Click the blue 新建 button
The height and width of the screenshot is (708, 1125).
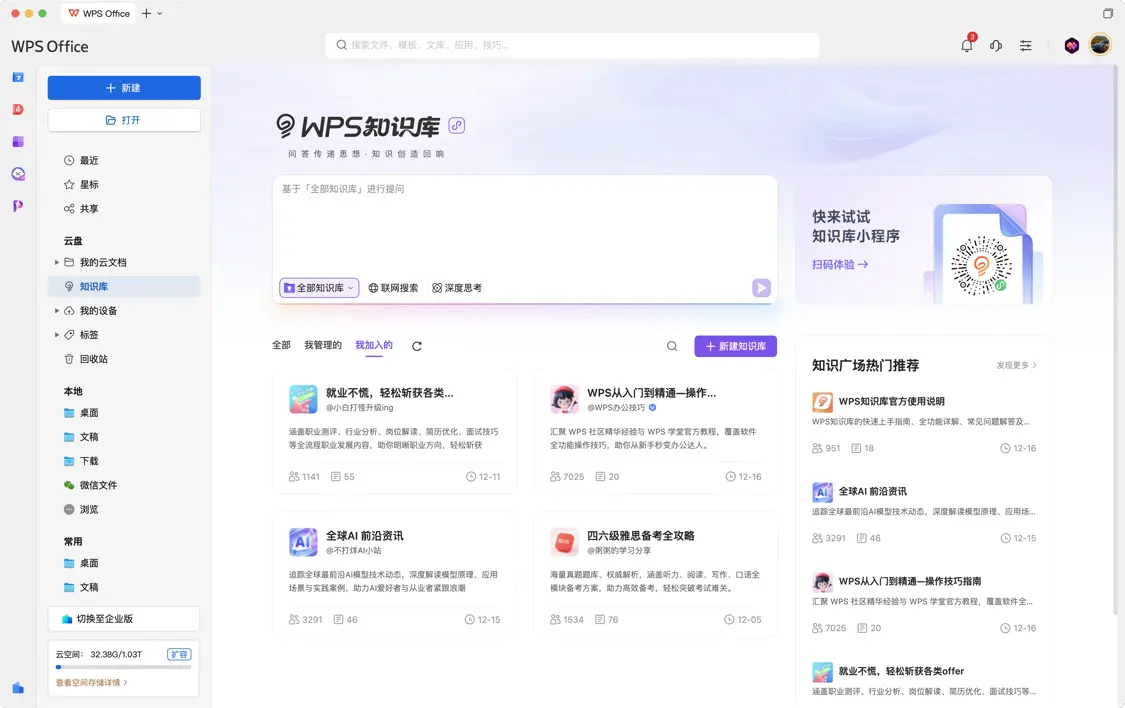[x=124, y=88]
